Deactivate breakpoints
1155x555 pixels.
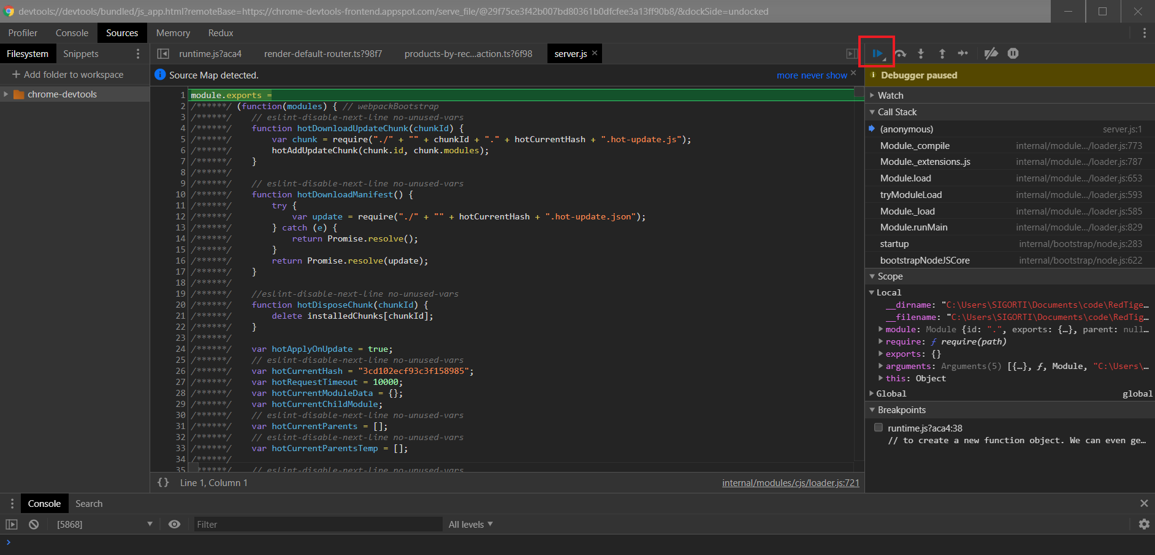coord(991,53)
